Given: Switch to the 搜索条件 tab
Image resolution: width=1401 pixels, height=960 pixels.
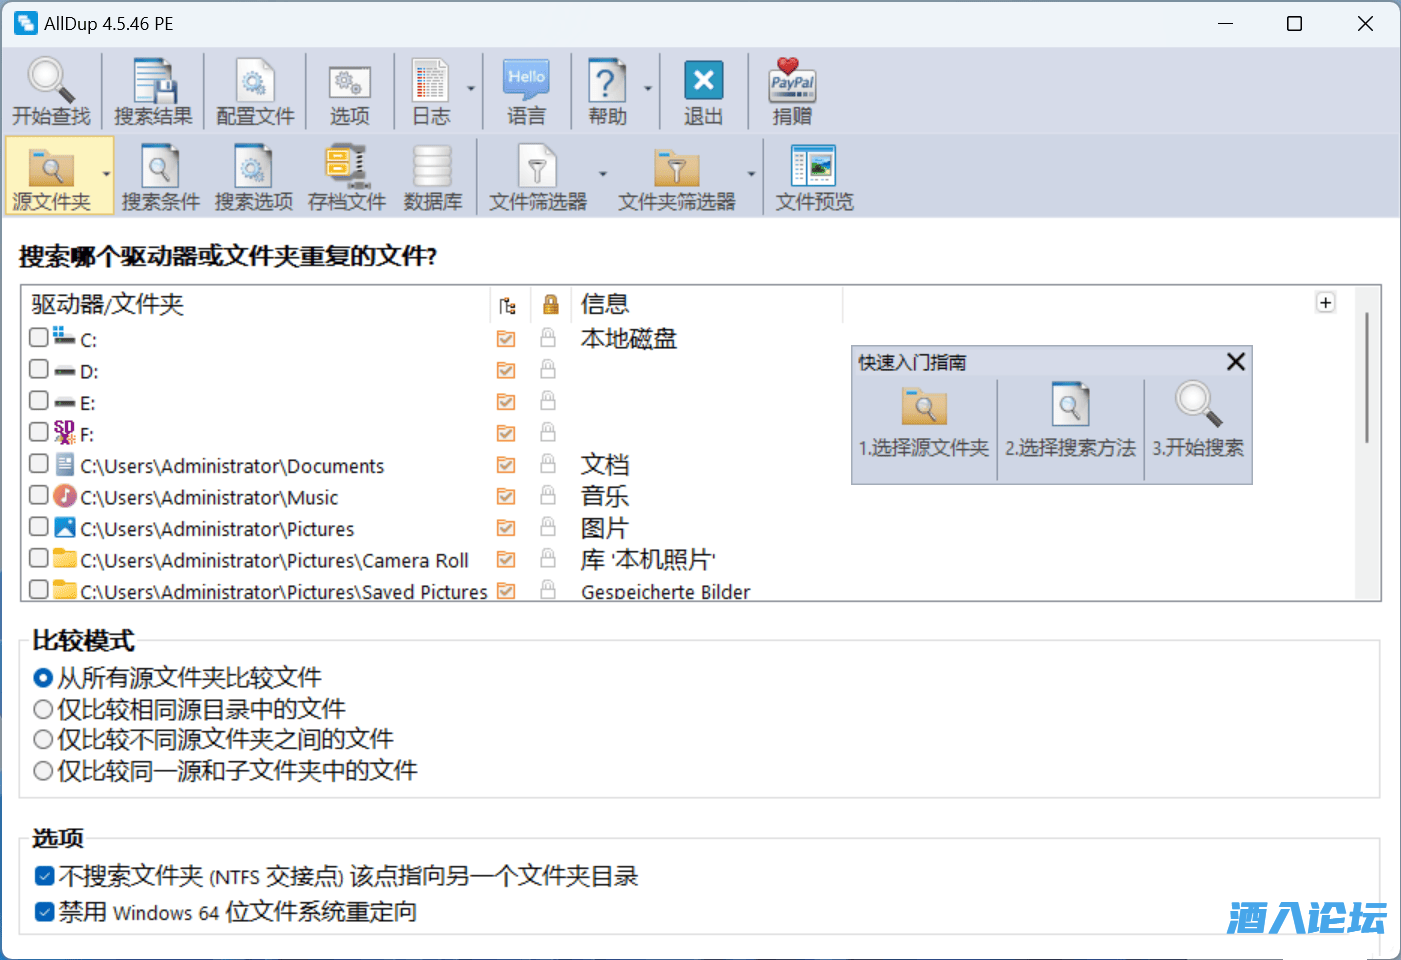Looking at the screenshot, I should click(x=160, y=177).
